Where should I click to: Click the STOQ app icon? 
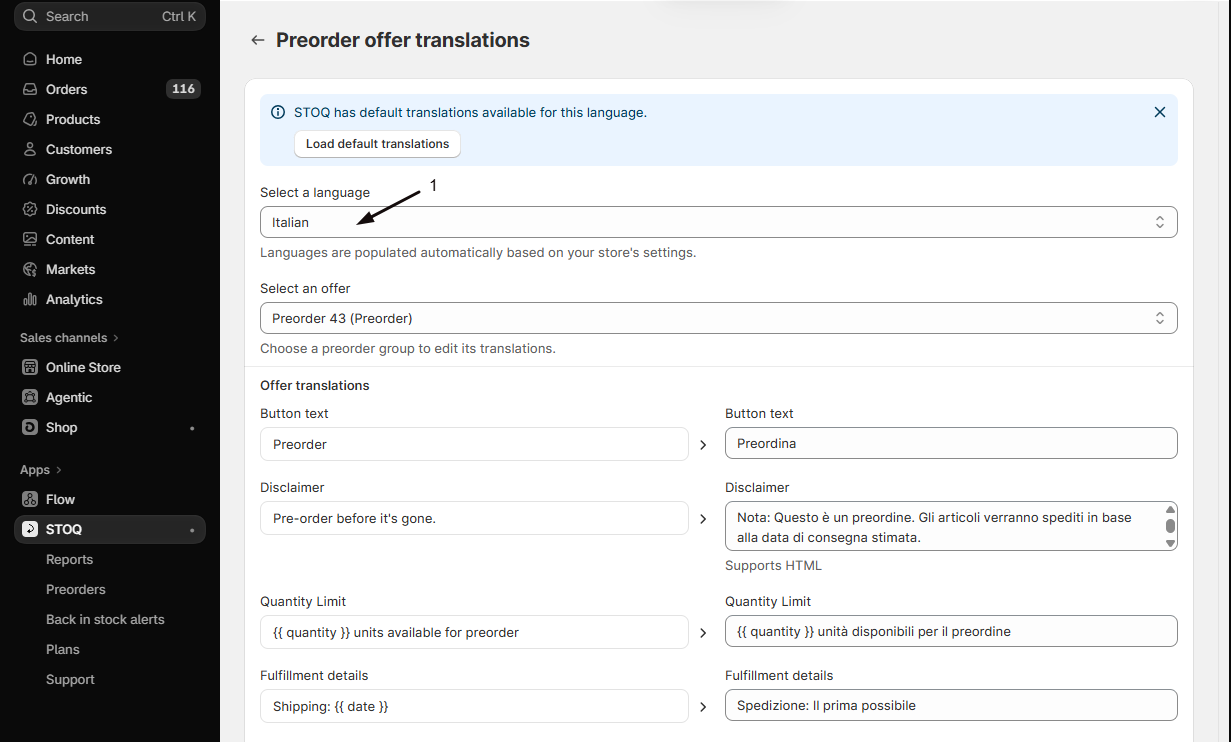(x=30, y=529)
